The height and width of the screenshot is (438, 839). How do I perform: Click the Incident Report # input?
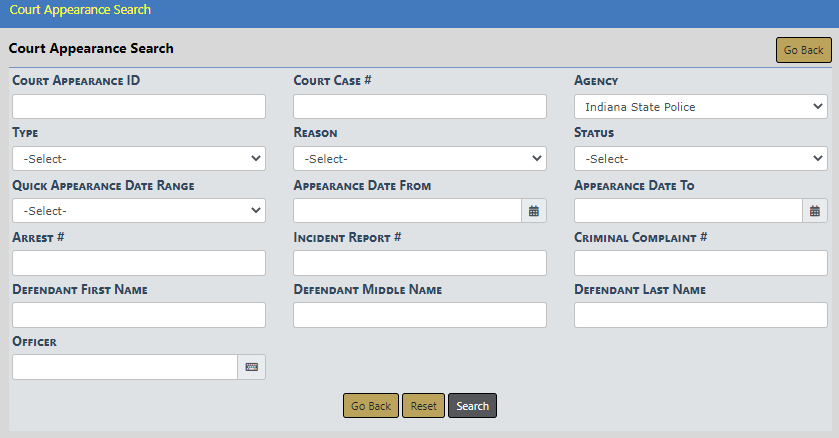(x=420, y=263)
